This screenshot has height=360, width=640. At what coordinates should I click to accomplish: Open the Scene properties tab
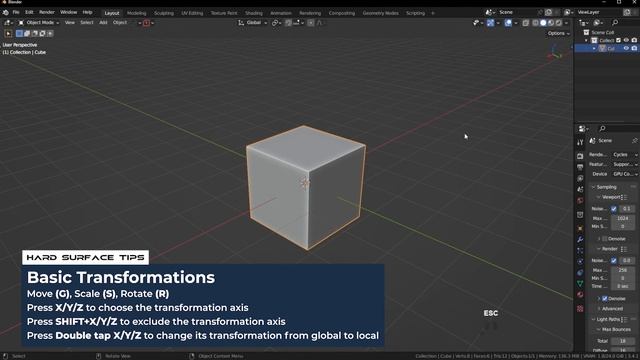coord(580,189)
